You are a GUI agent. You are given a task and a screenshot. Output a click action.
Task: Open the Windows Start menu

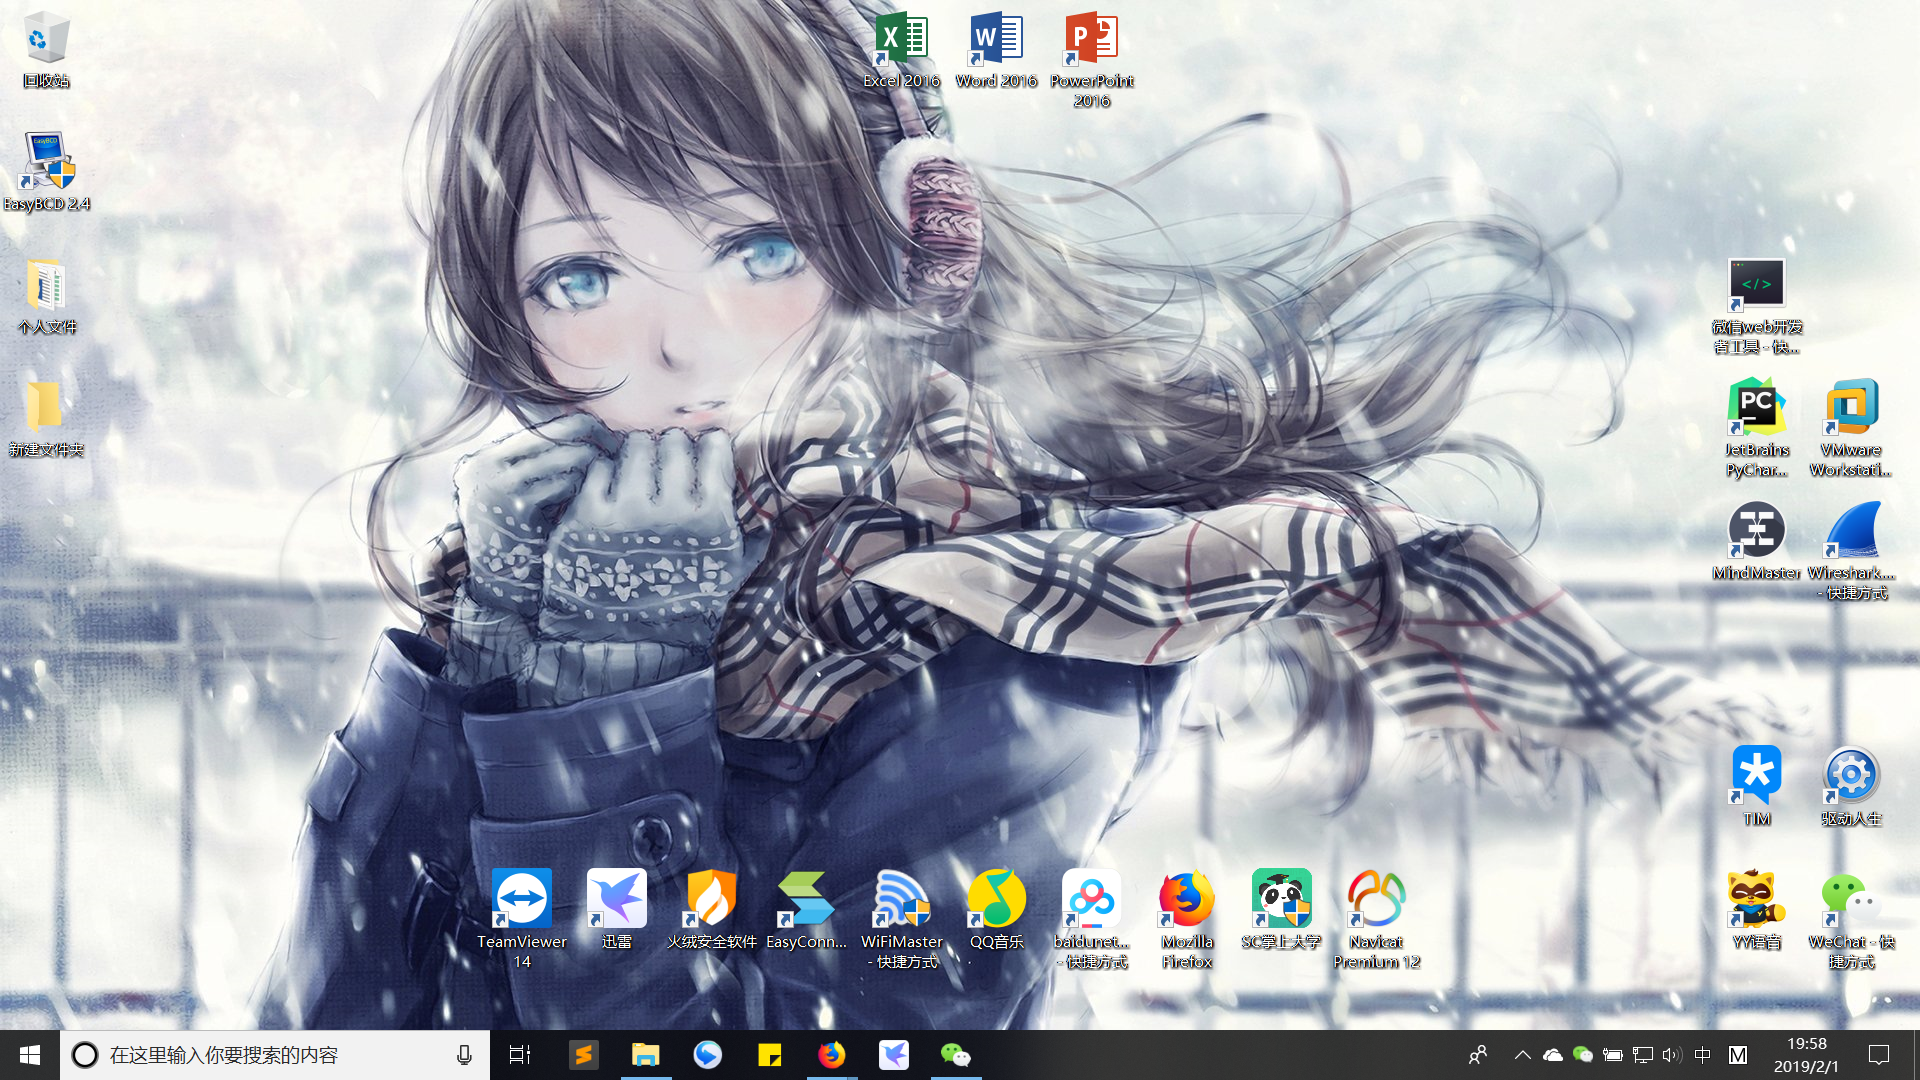pos(30,1055)
